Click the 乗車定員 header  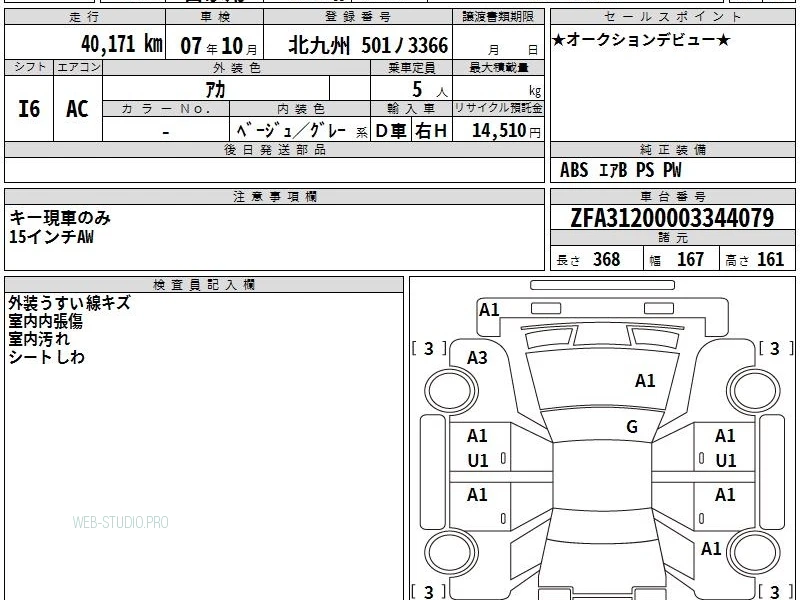tap(411, 68)
